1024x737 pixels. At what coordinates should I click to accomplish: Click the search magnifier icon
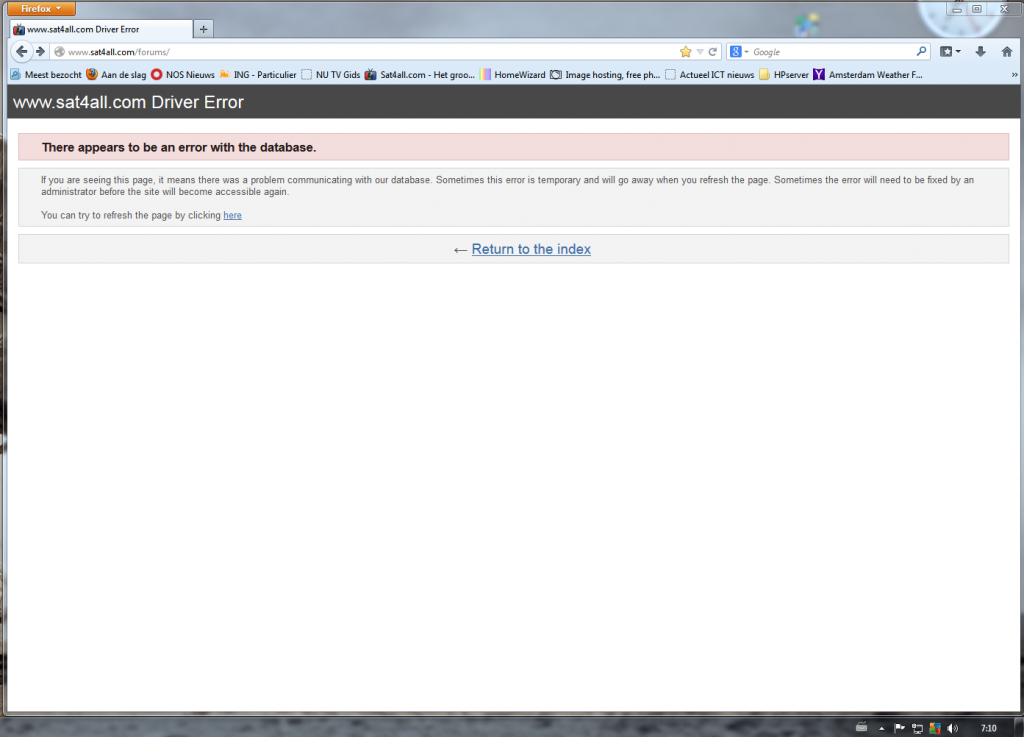point(921,52)
